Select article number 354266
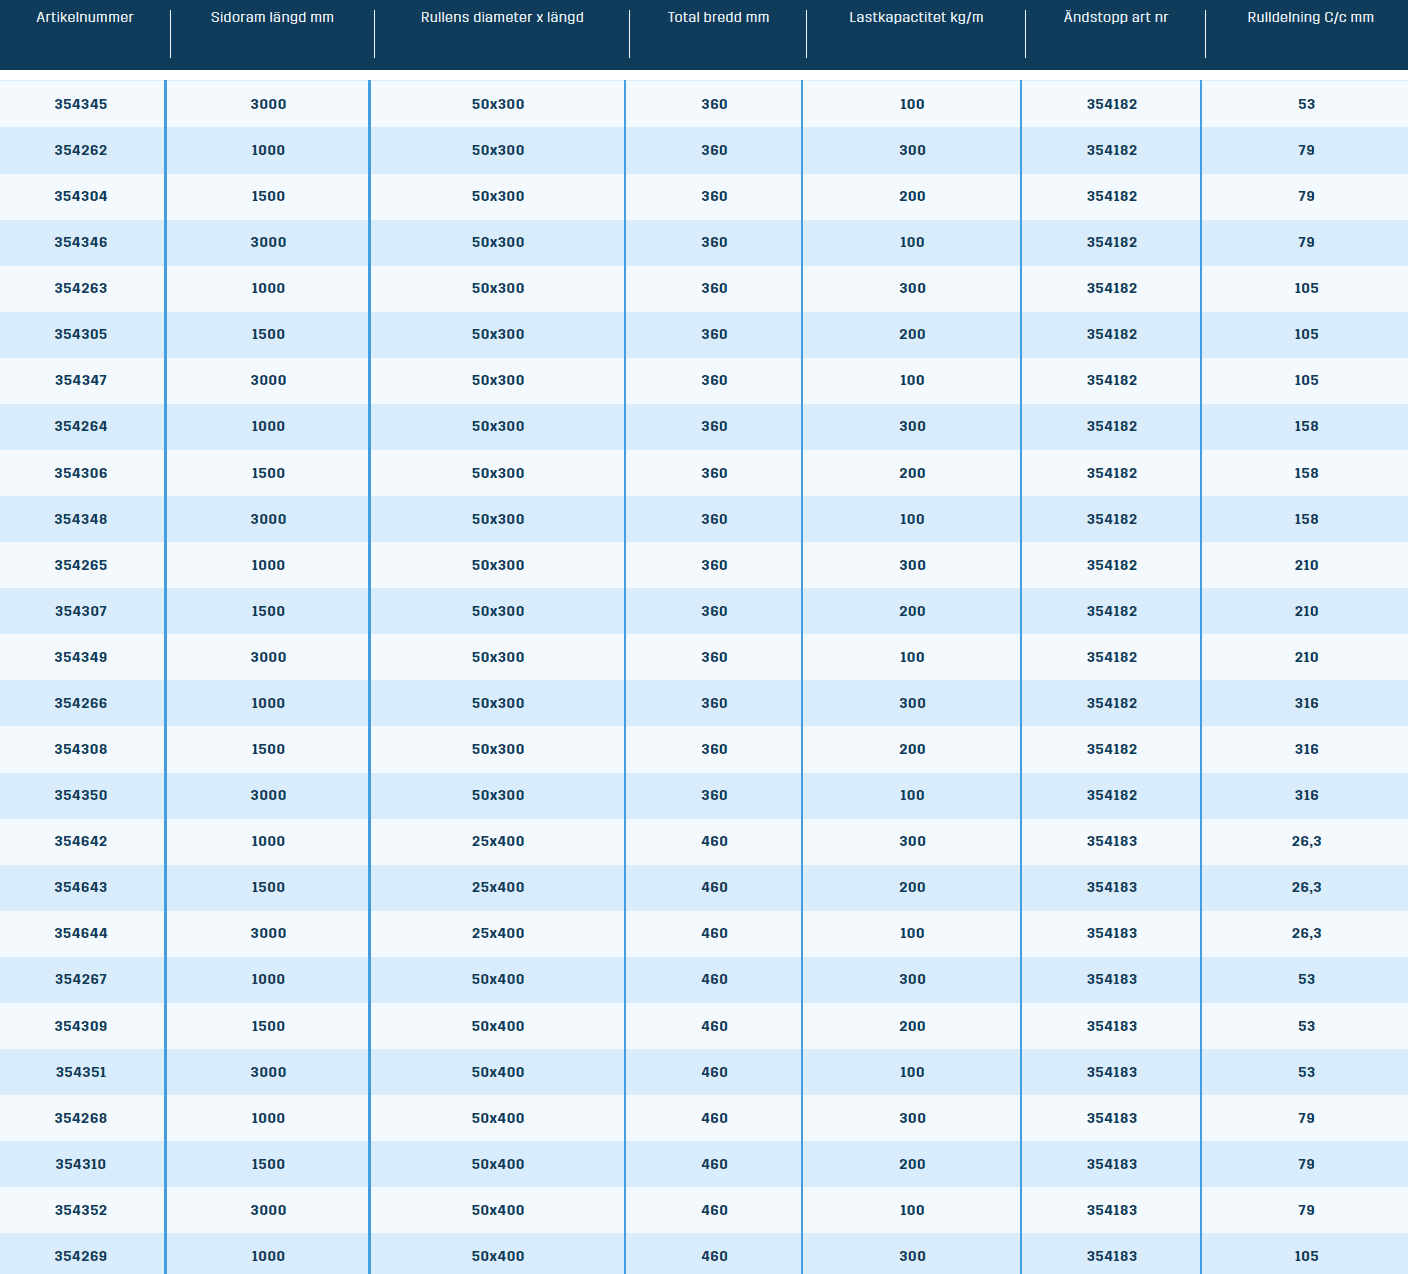Viewport: 1408px width, 1274px height. coord(81,703)
